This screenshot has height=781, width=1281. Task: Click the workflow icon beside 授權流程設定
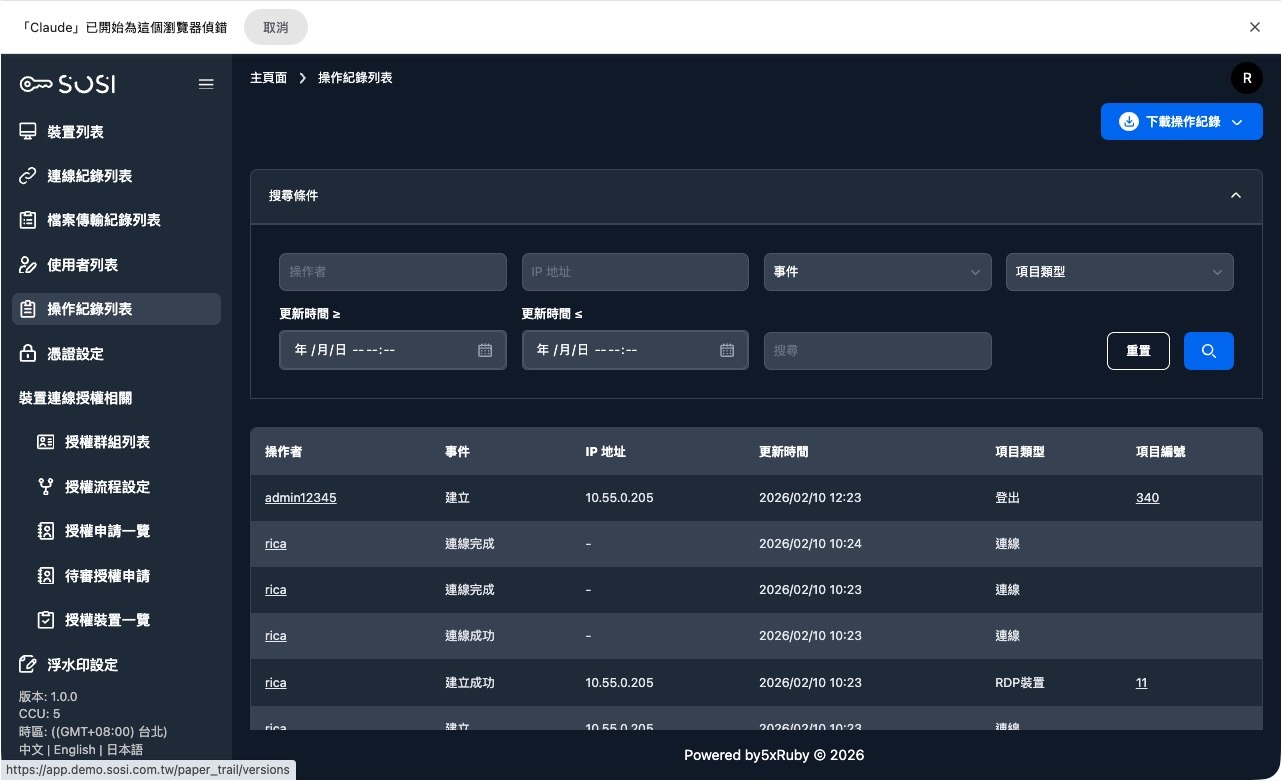pos(45,487)
